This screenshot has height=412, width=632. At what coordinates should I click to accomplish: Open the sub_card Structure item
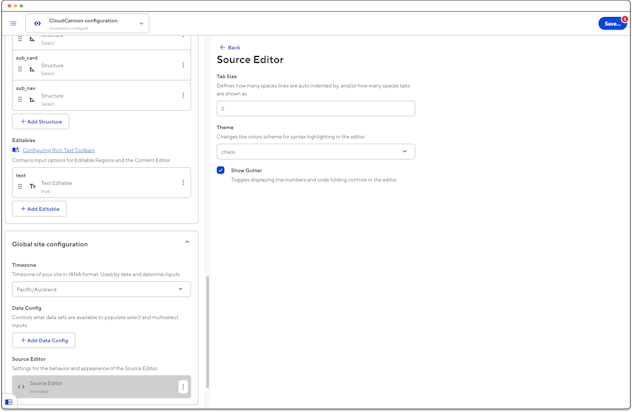point(101,65)
